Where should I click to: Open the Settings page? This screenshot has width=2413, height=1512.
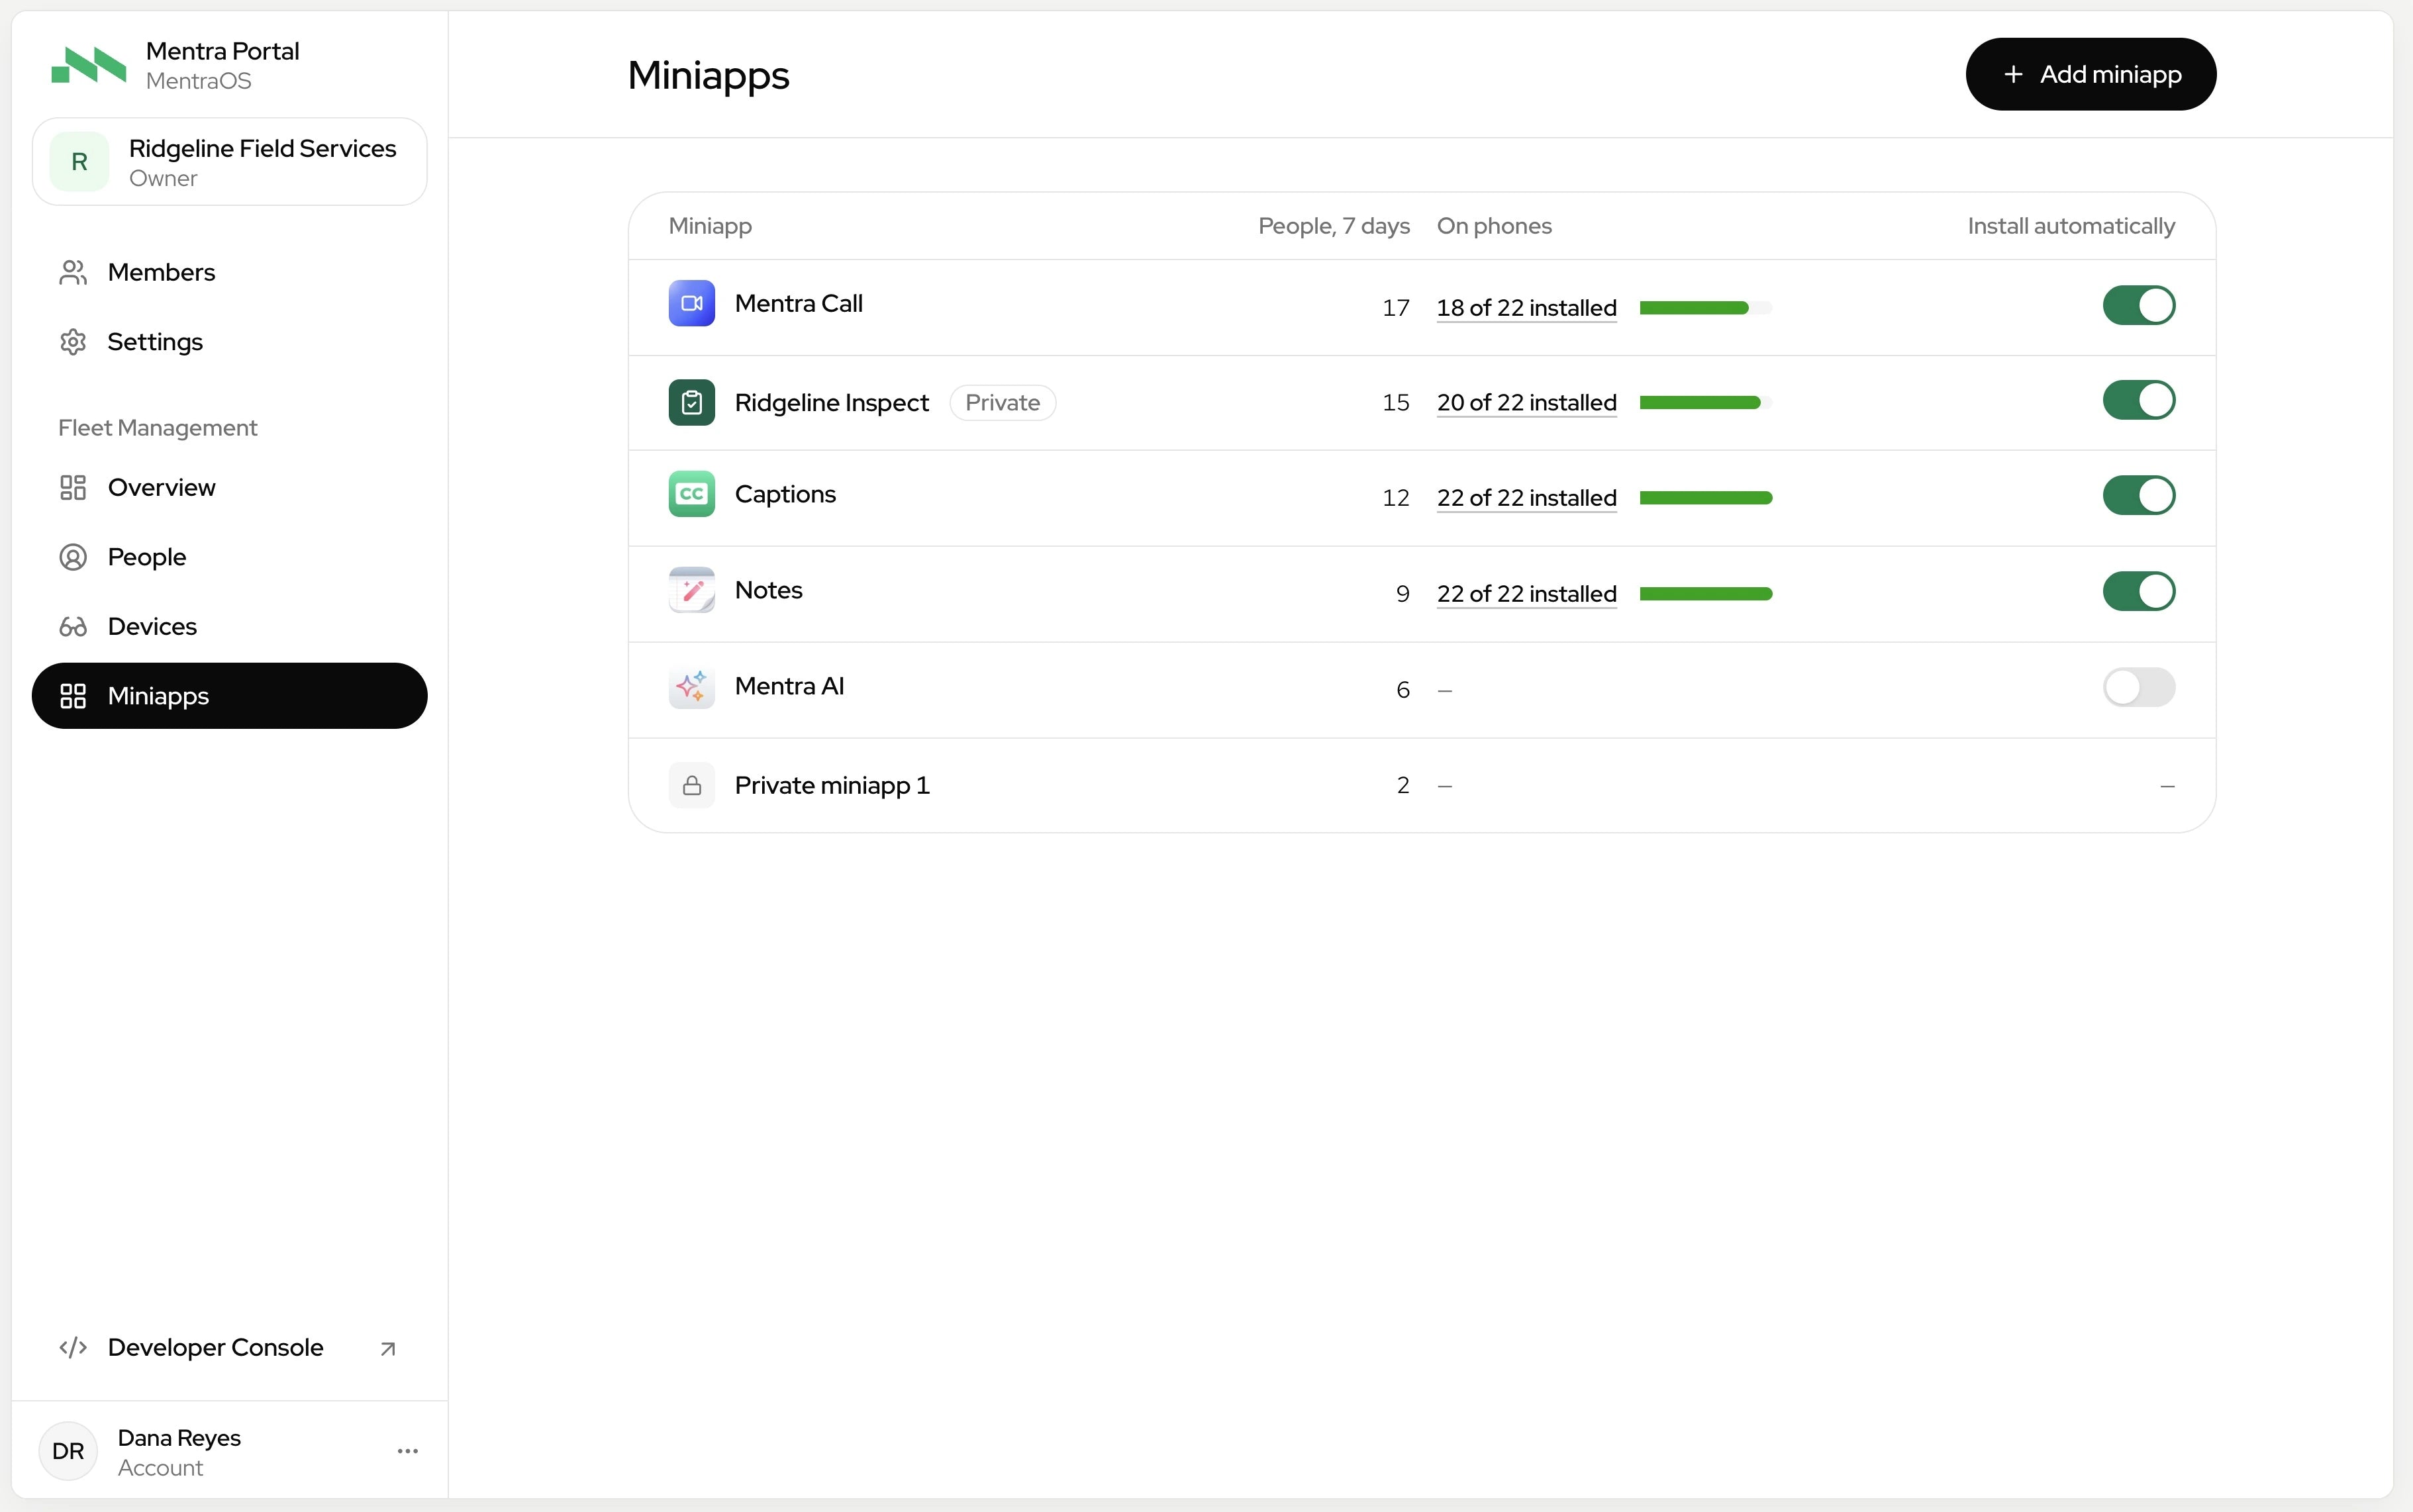tap(230, 342)
